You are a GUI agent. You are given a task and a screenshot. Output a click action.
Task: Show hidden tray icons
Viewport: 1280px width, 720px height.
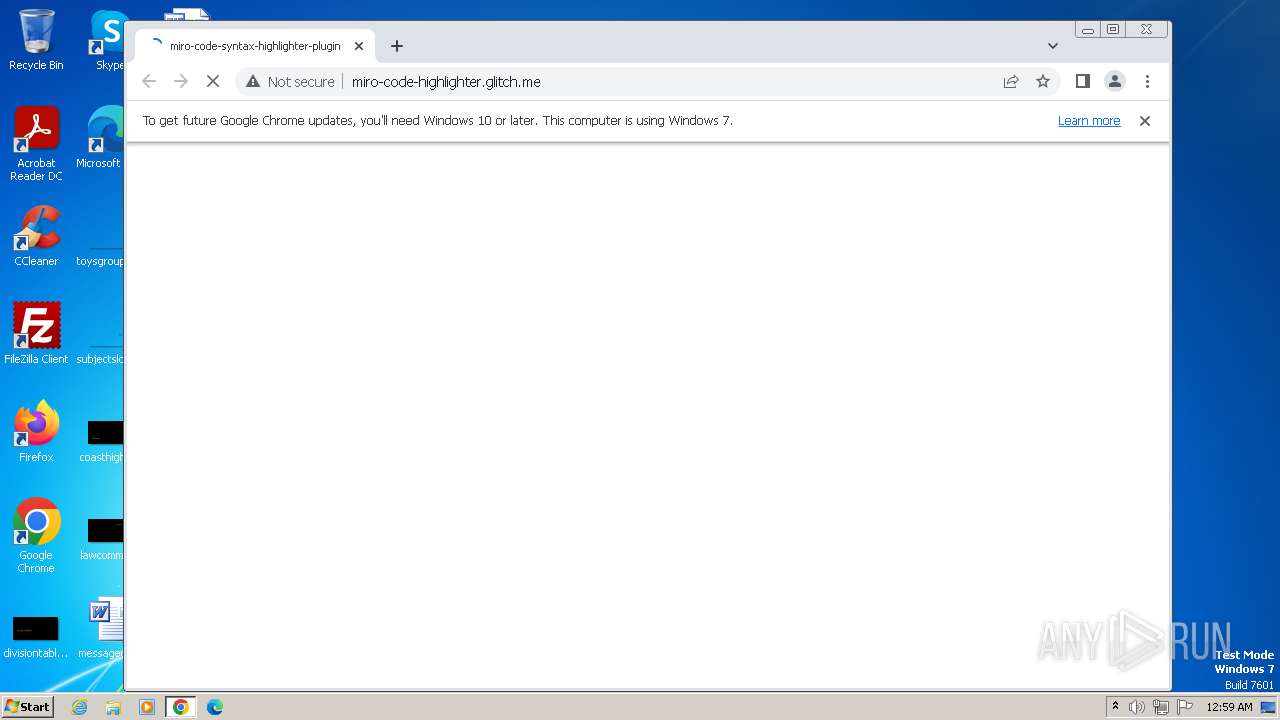coord(1115,707)
